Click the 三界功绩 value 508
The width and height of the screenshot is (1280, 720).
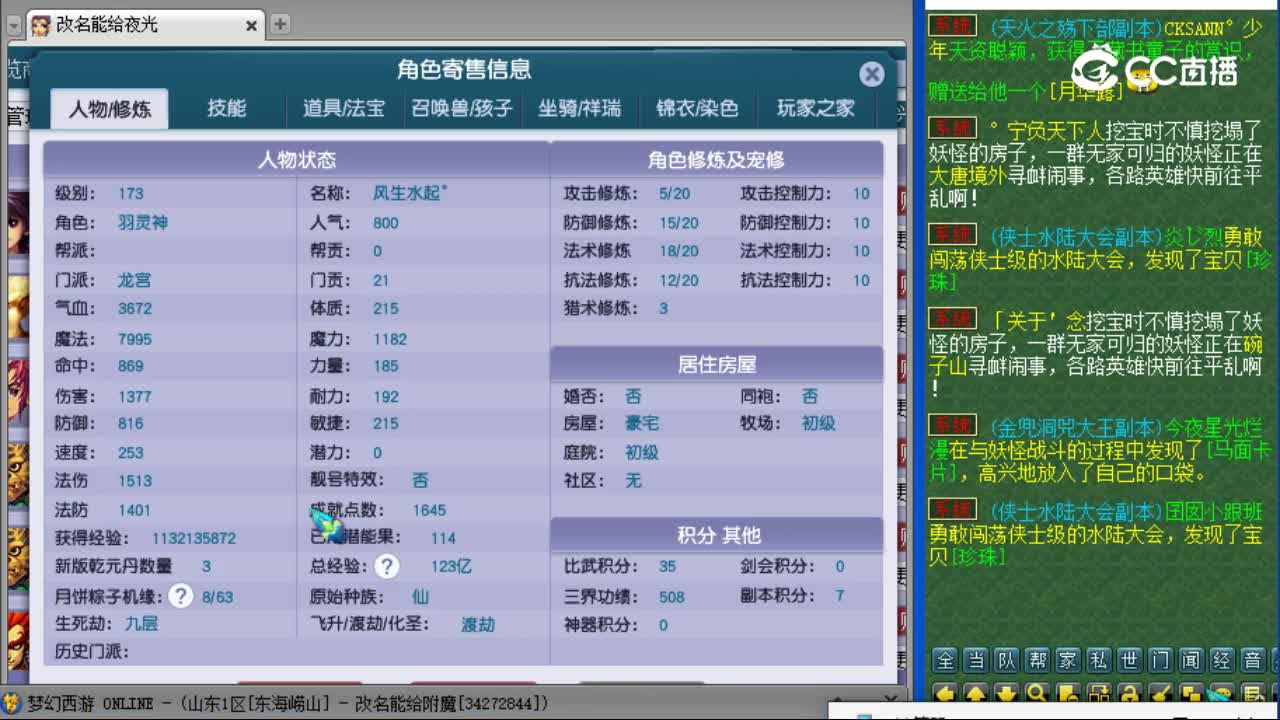(x=672, y=597)
